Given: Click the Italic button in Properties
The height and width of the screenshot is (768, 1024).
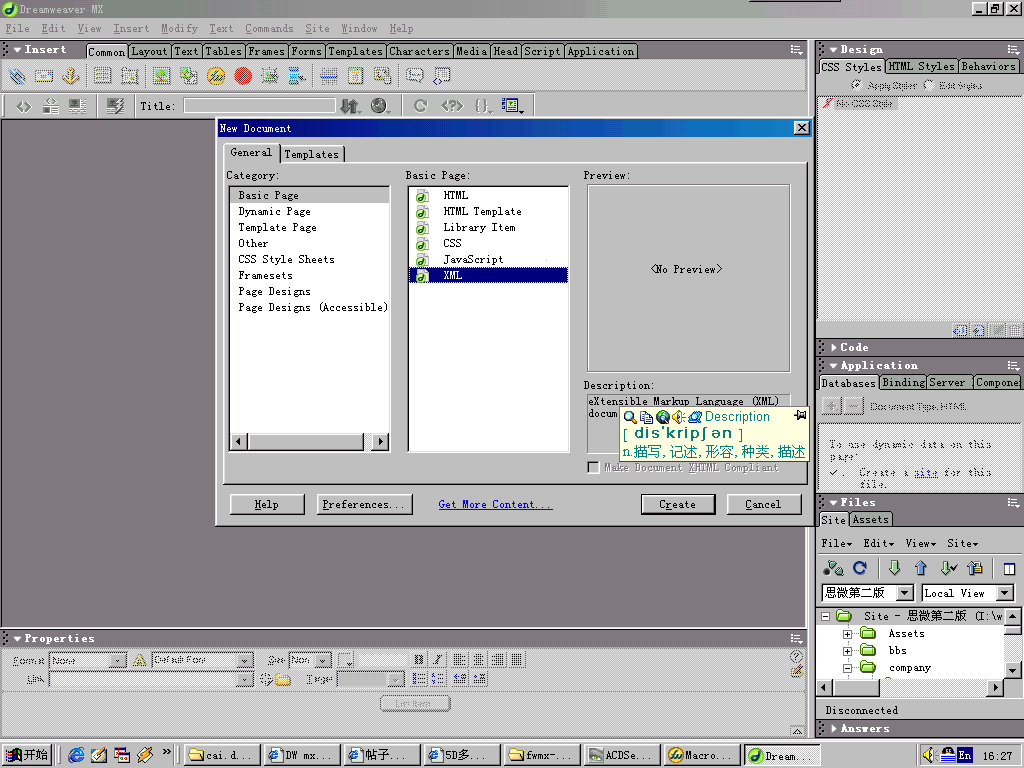Looking at the screenshot, I should tap(438, 660).
